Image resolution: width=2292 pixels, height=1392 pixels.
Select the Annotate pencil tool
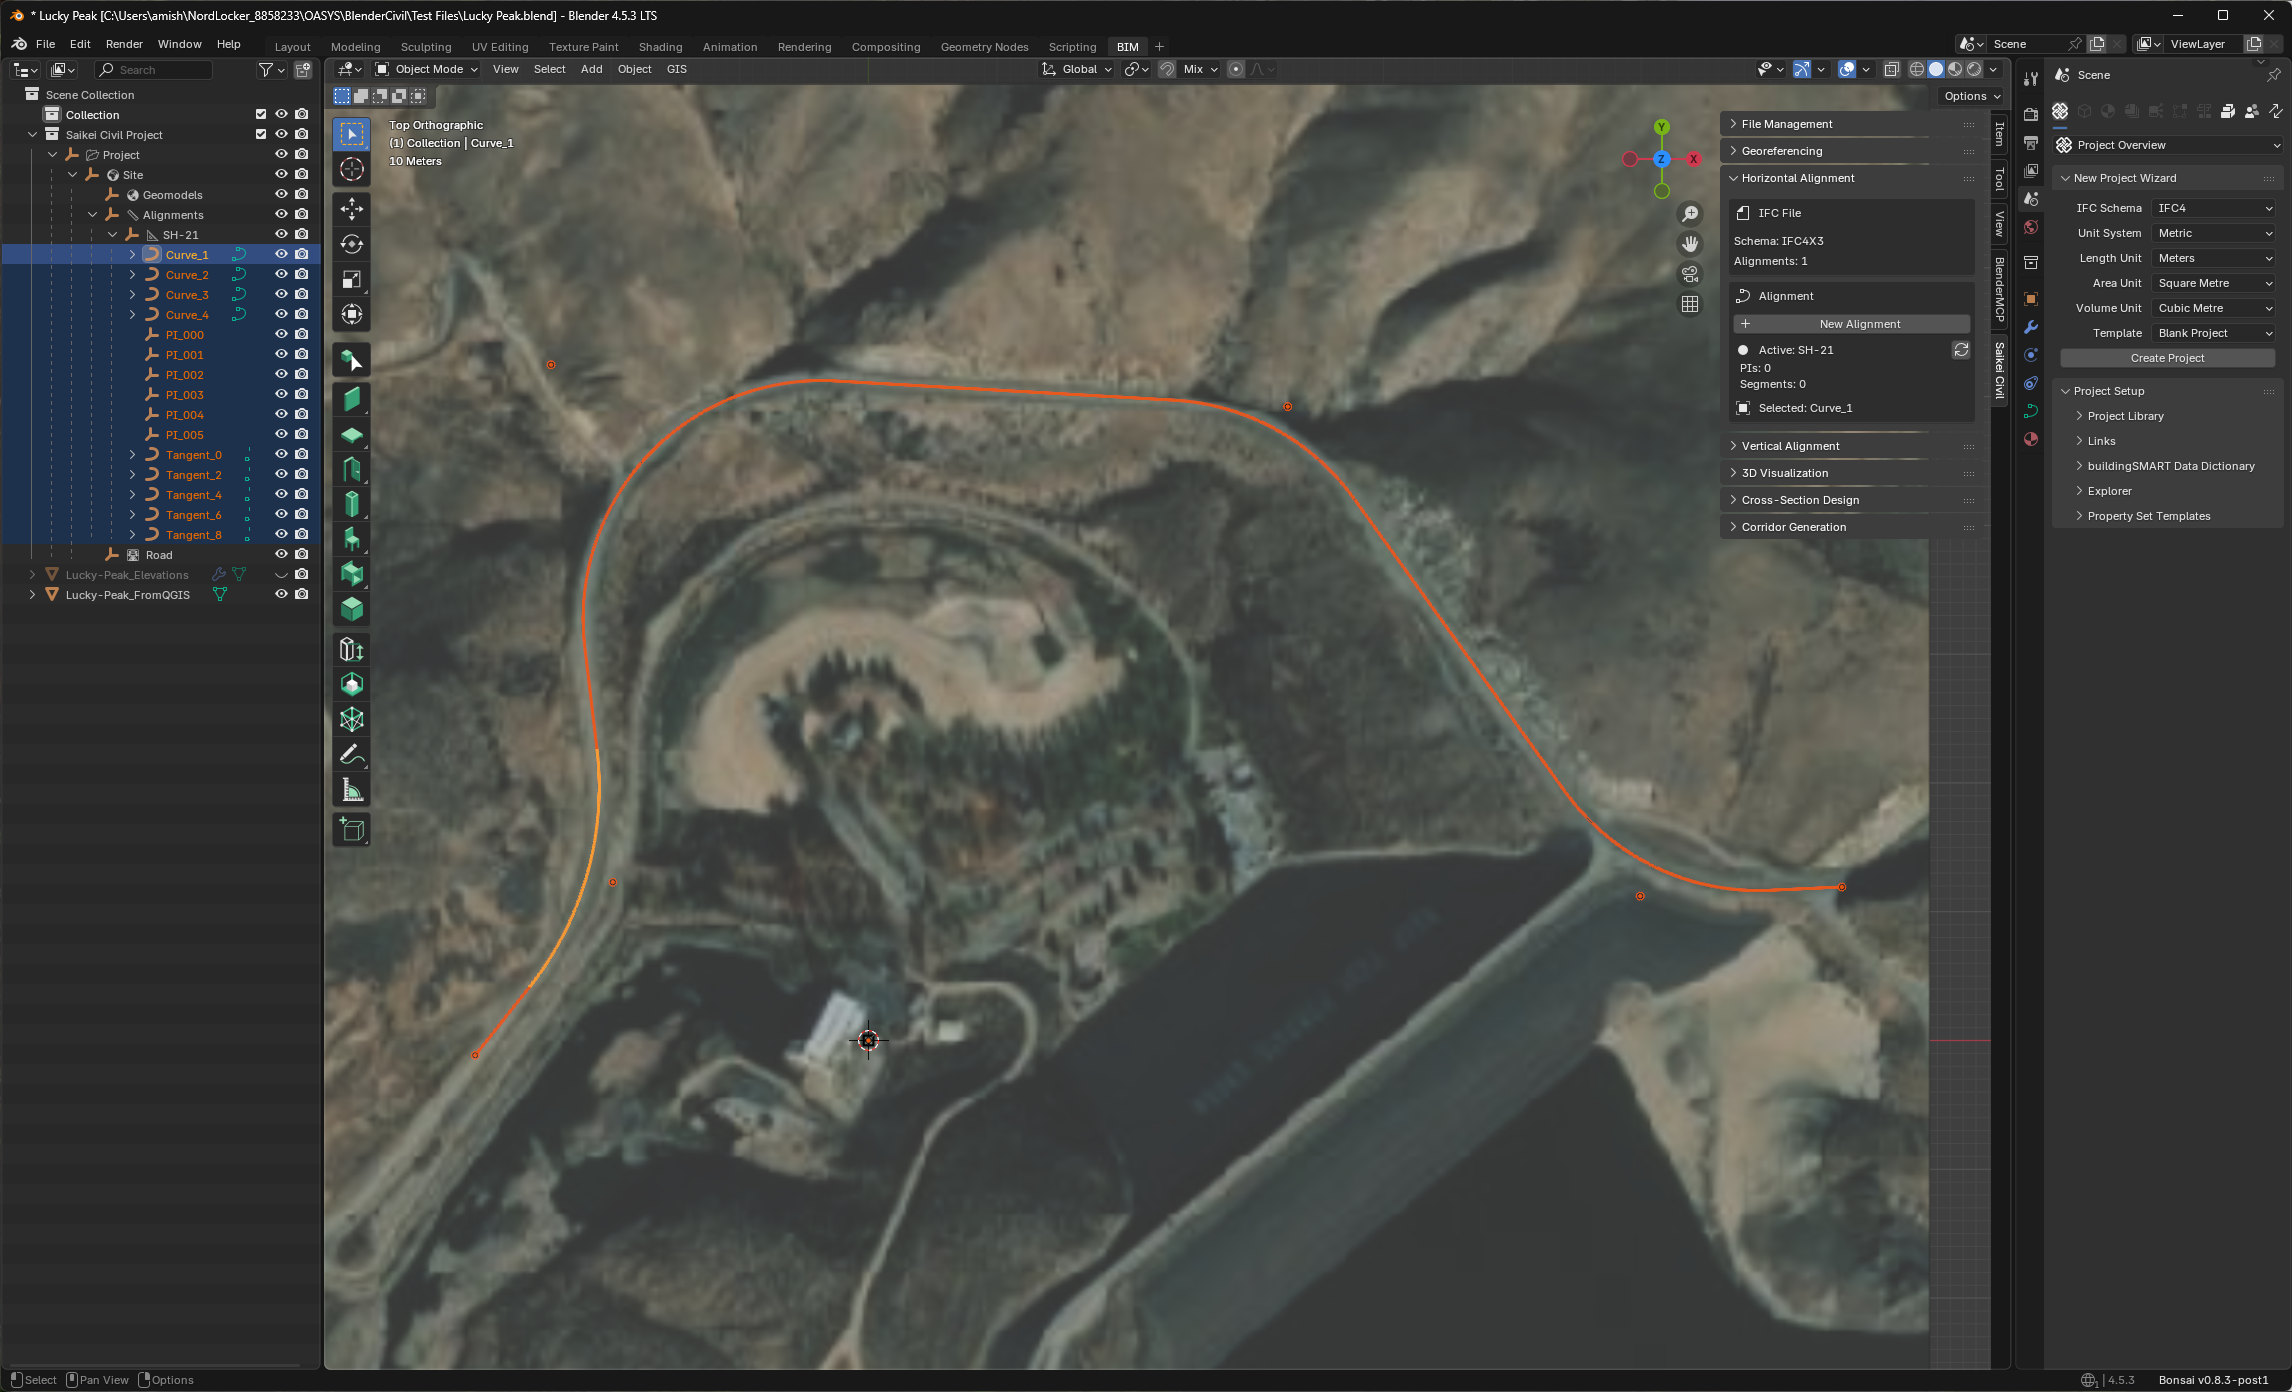[351, 755]
